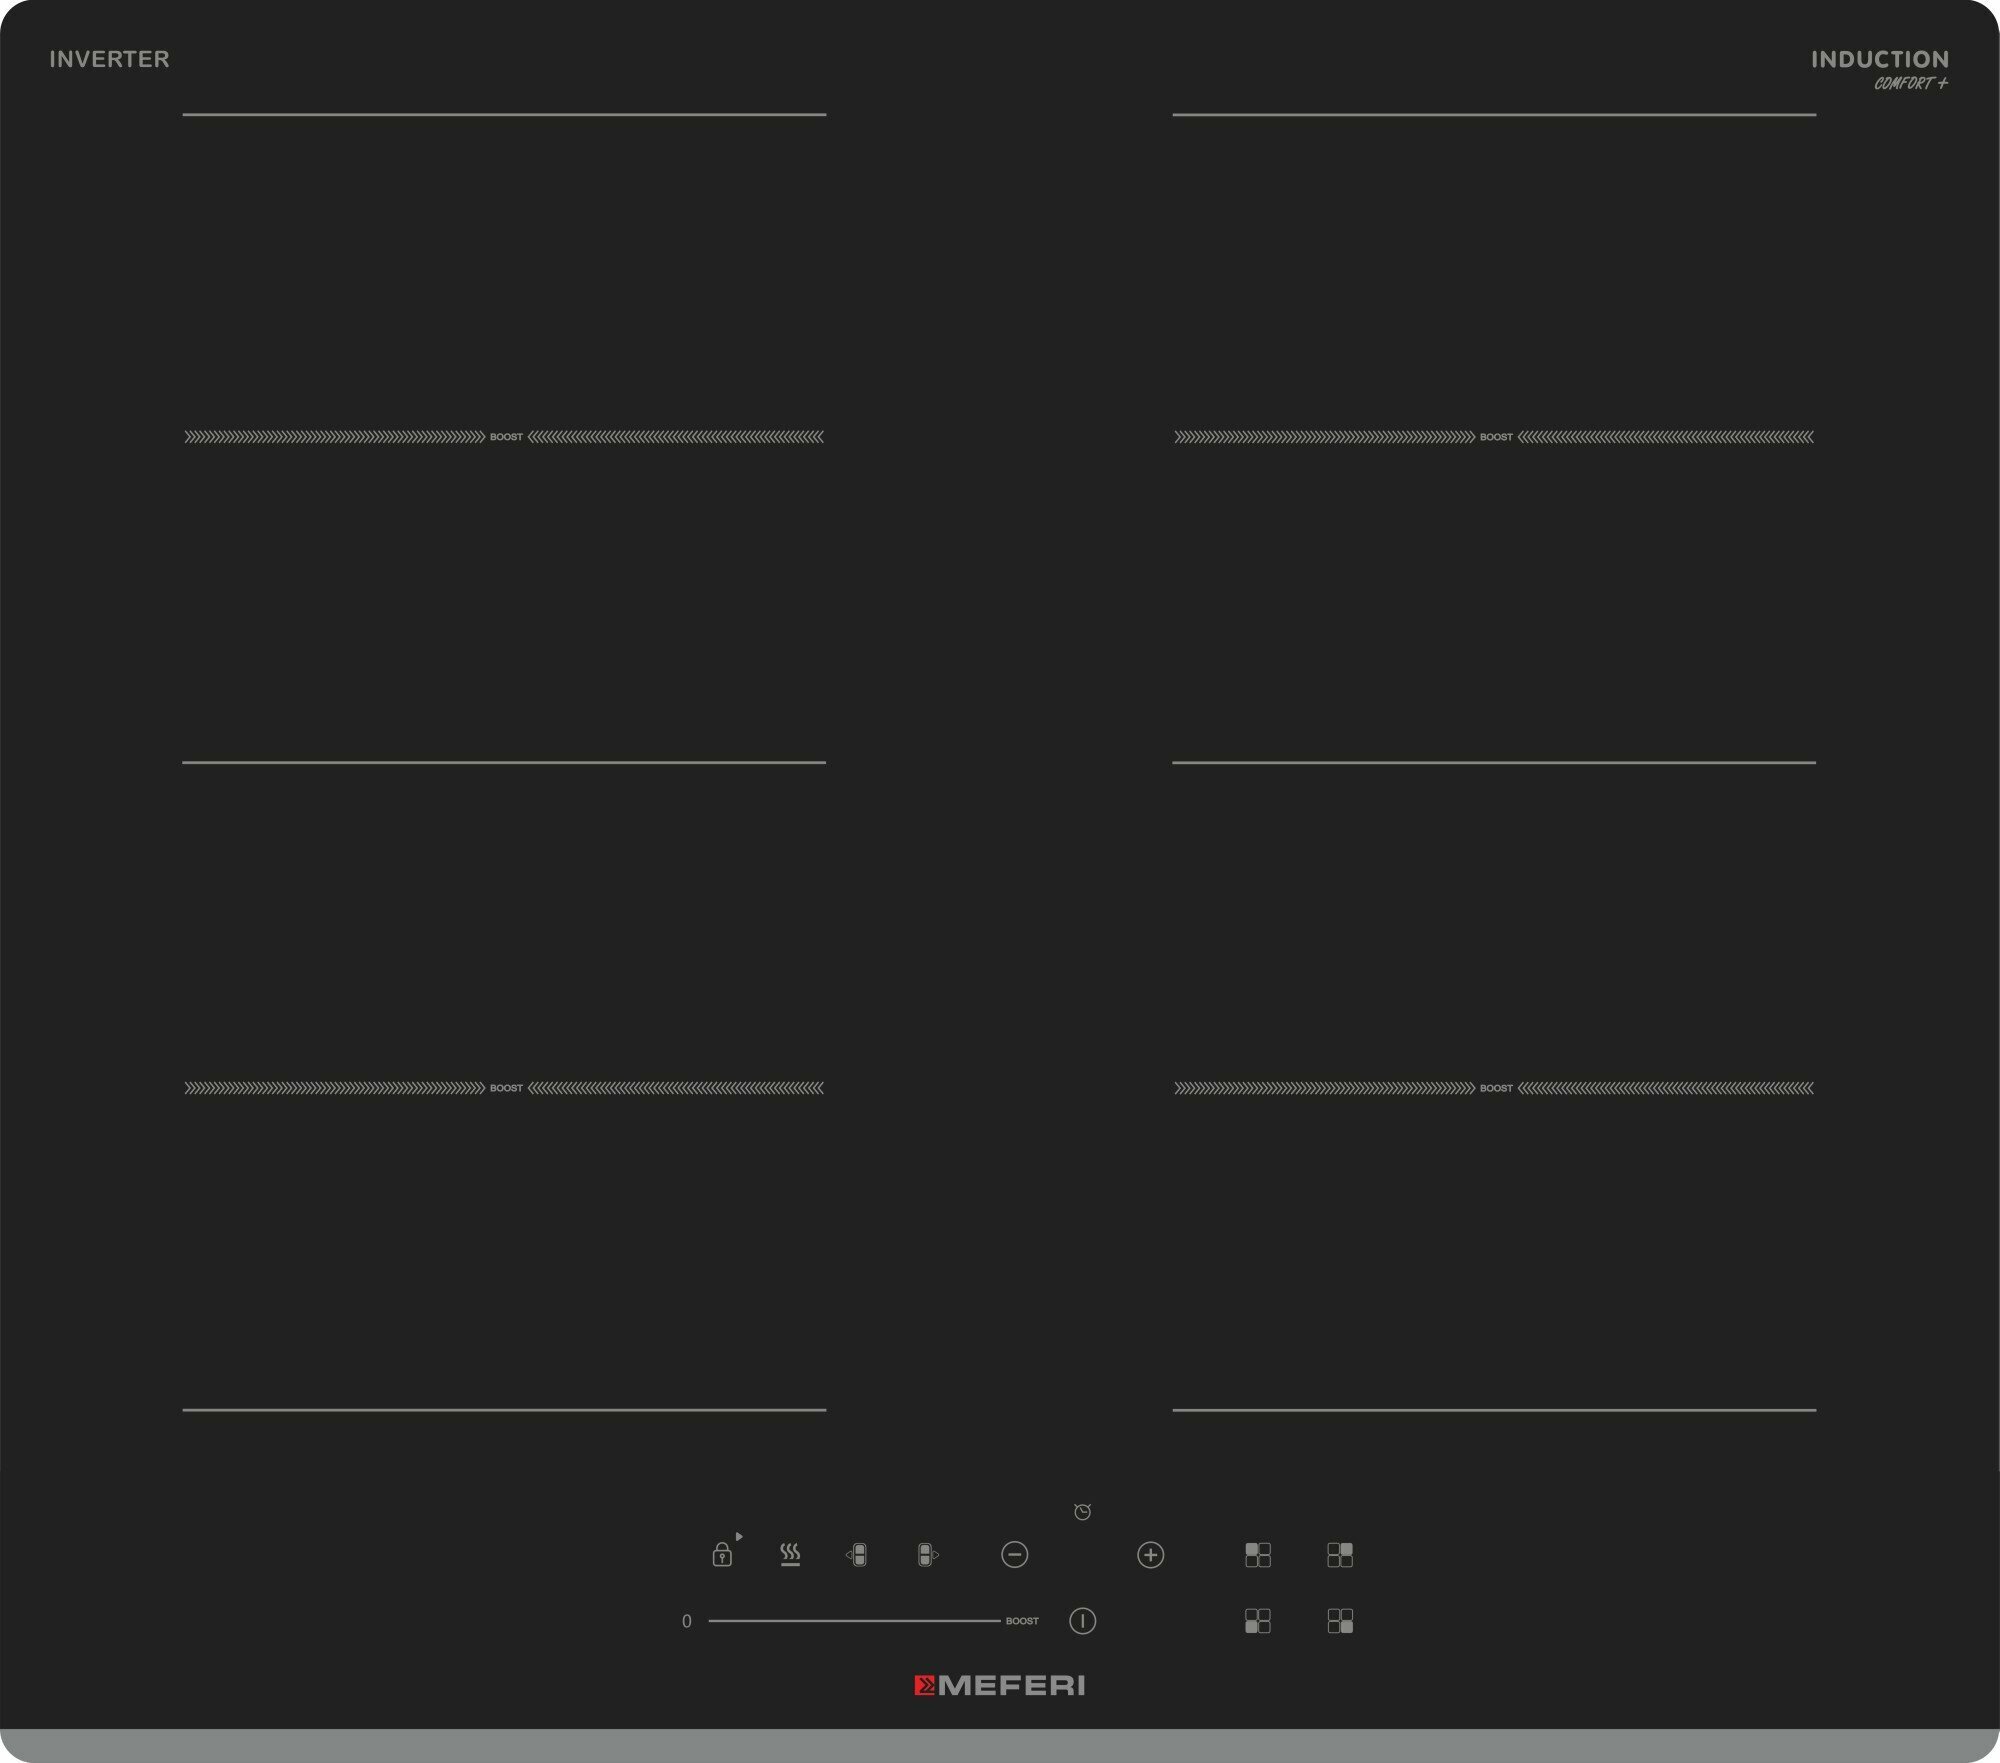Select the front left cooking zone

1258,1621
